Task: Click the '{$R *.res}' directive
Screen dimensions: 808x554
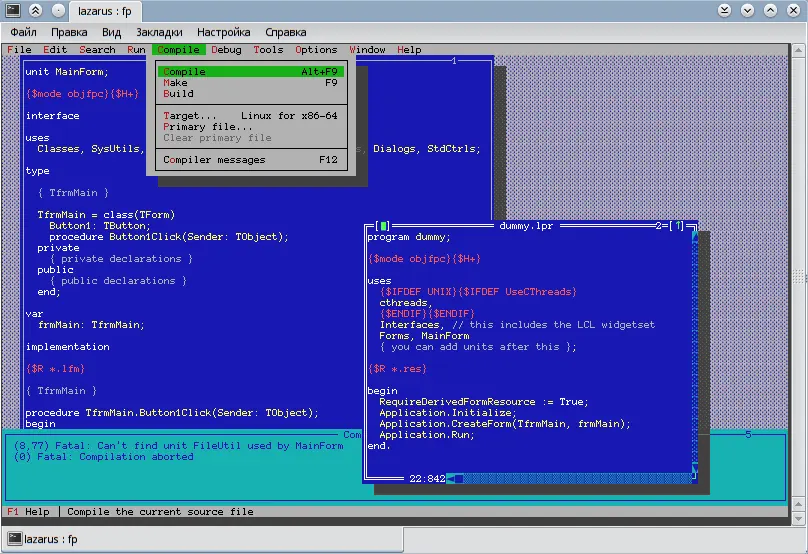Action: tap(397, 369)
